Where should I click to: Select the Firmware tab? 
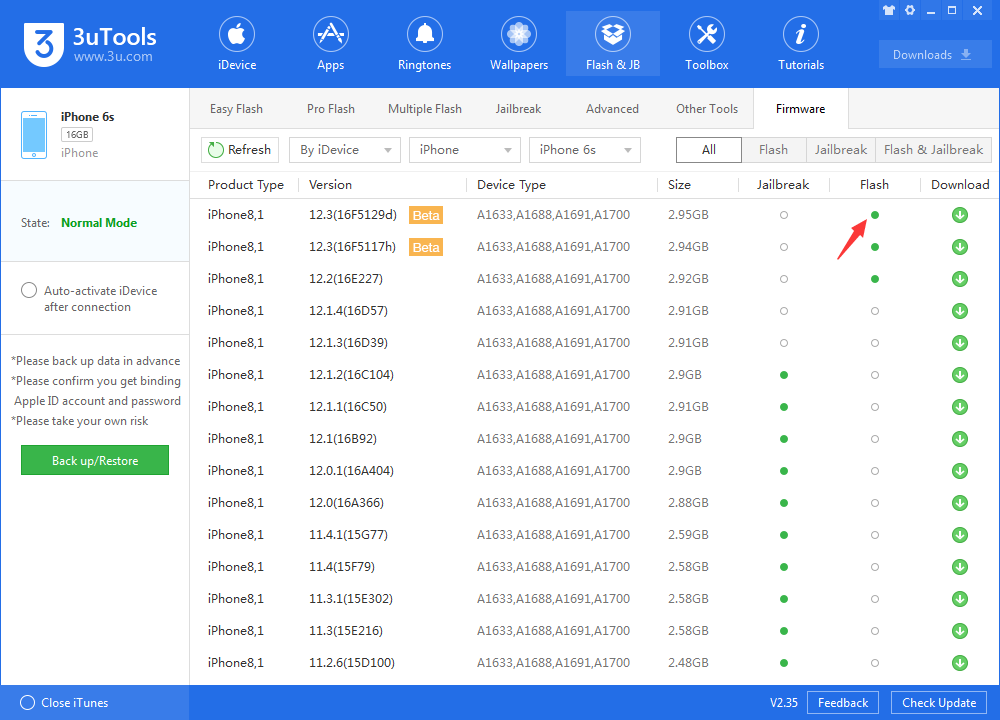pos(800,108)
